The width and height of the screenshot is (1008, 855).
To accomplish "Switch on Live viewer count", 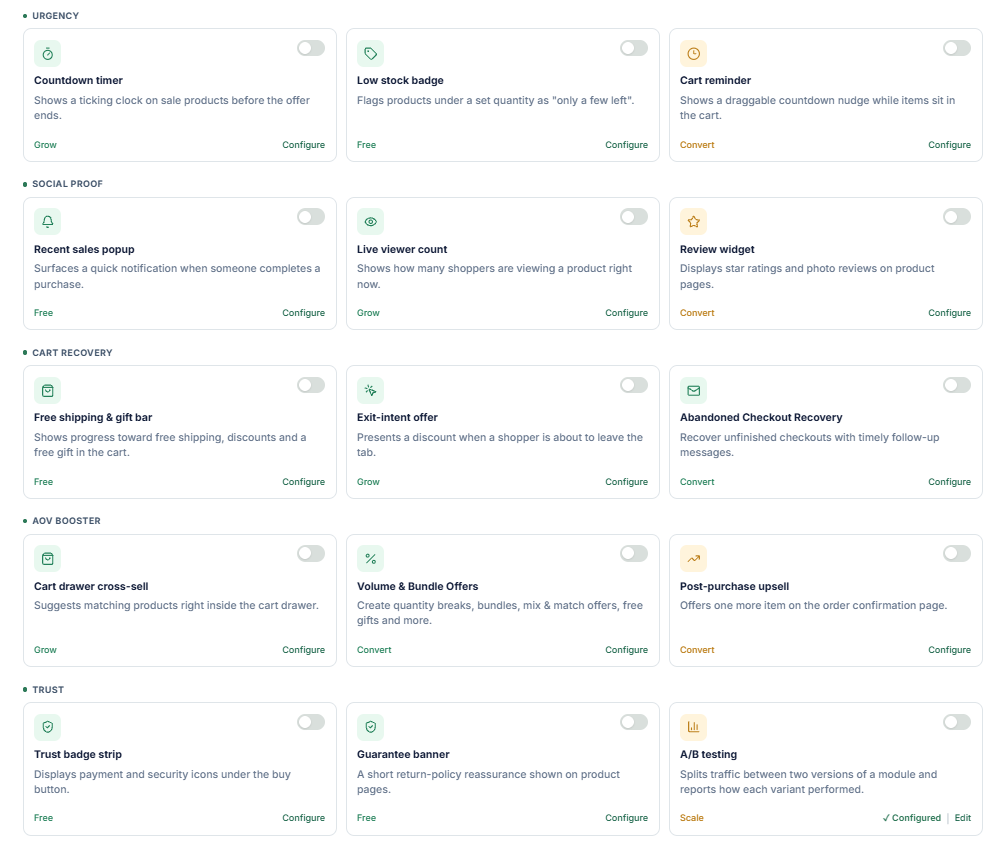I will (x=634, y=217).
